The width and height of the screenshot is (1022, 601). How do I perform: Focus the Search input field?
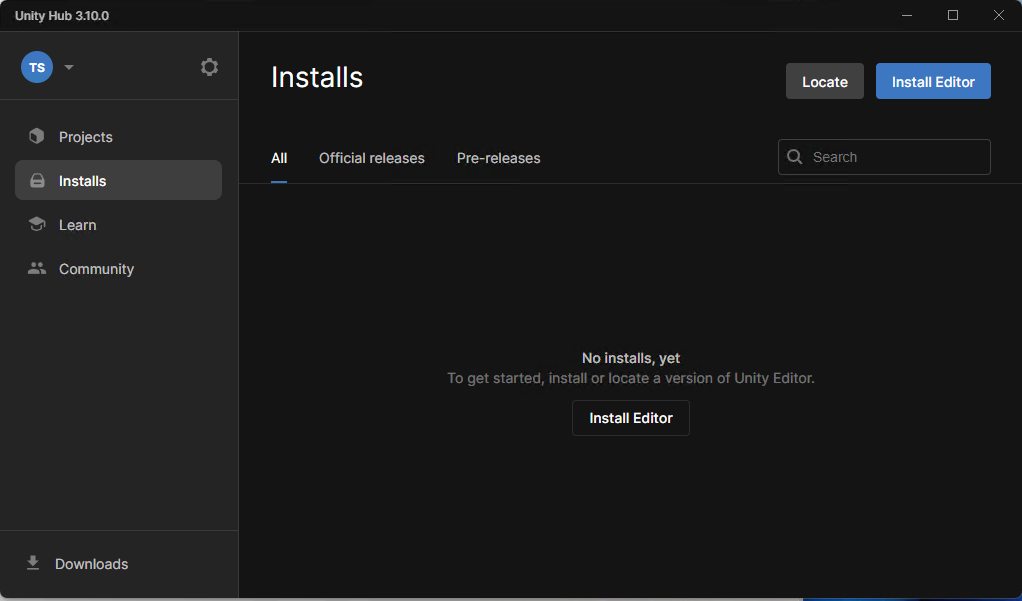pyautogui.click(x=895, y=157)
